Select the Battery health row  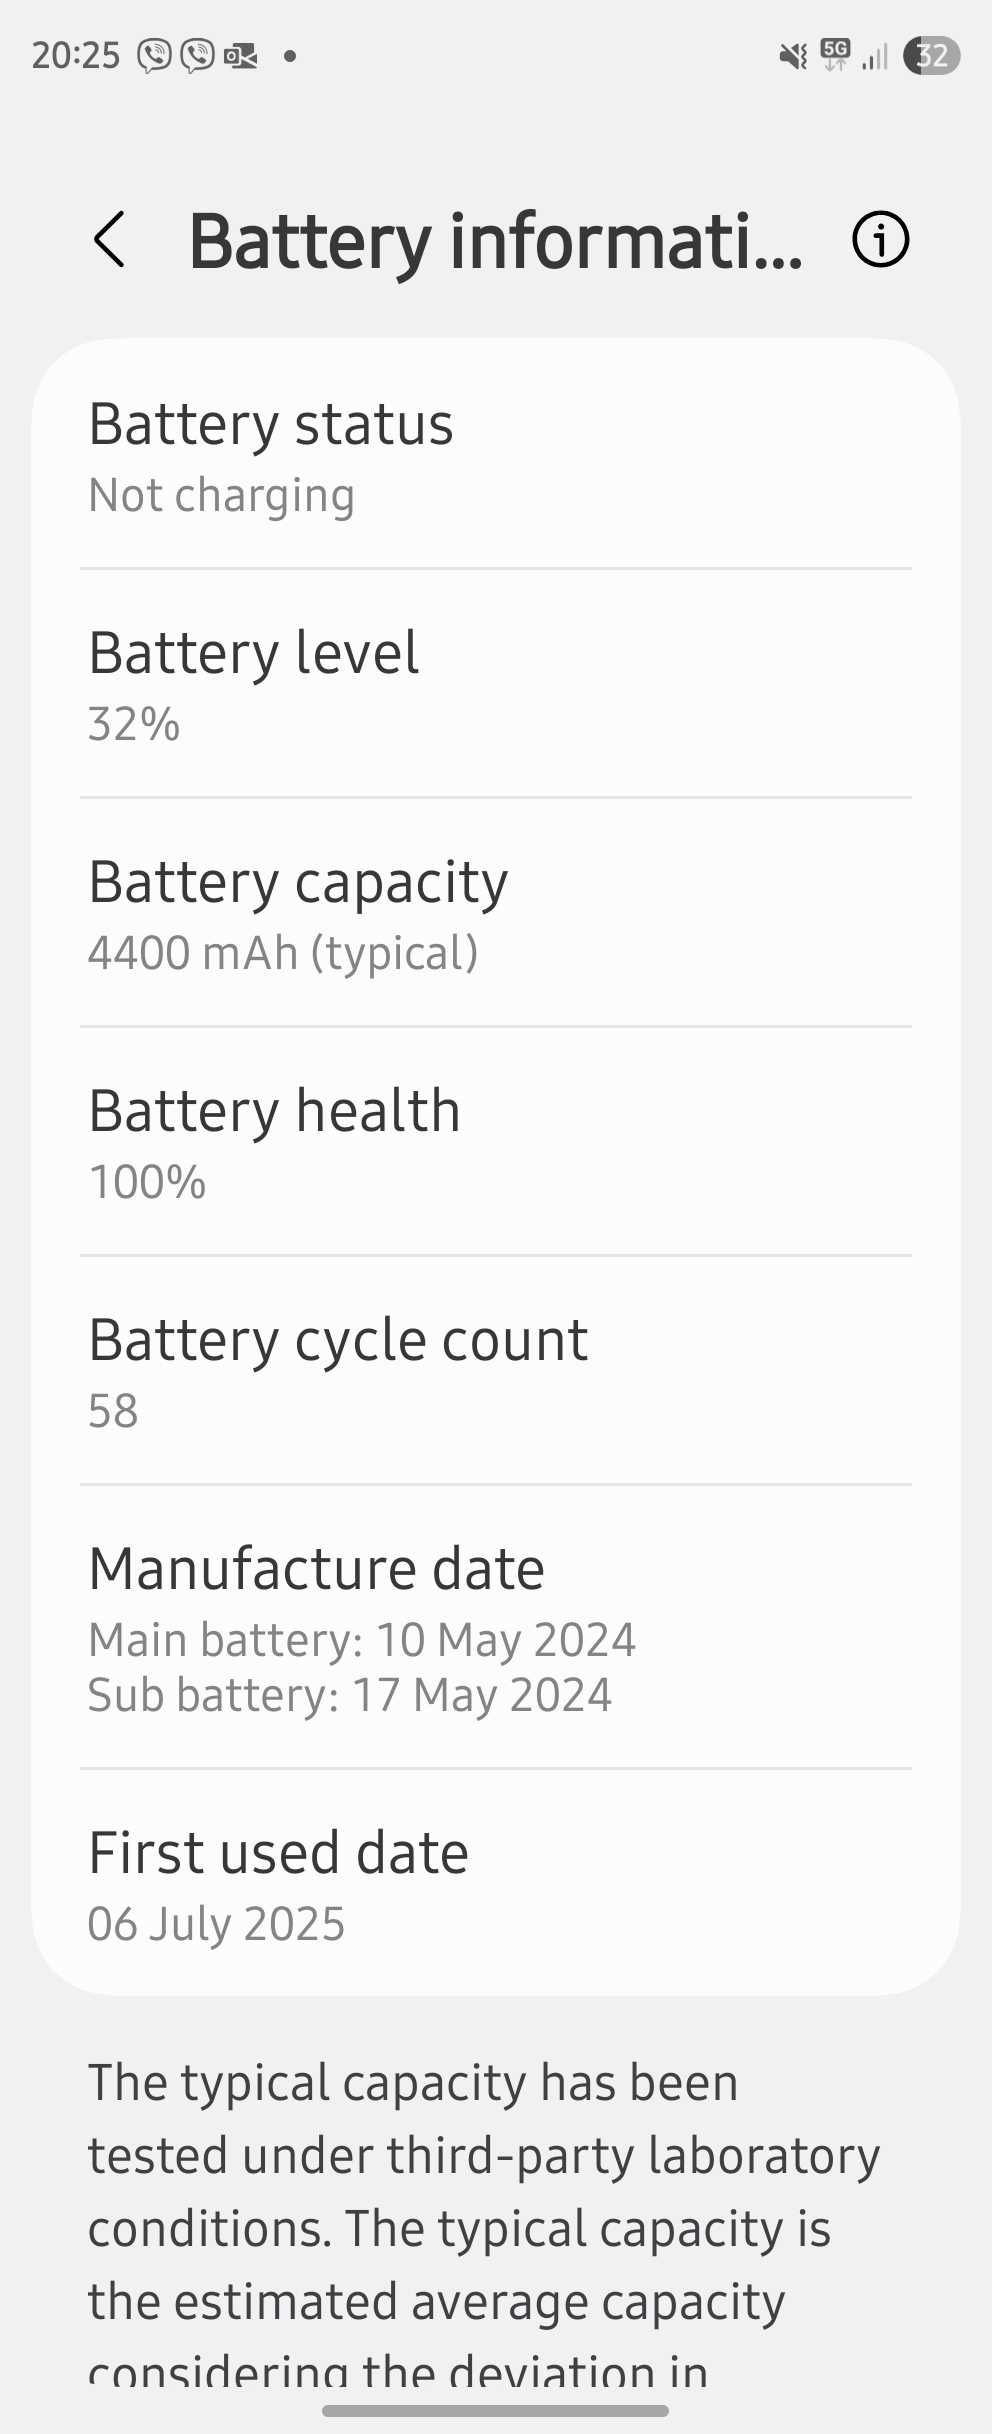(496, 1142)
